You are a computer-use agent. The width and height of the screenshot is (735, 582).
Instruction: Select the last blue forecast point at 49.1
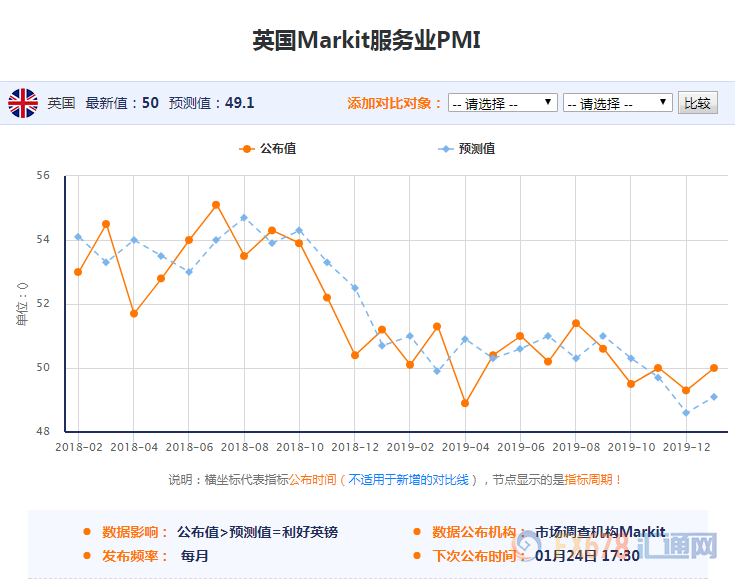click(x=714, y=397)
